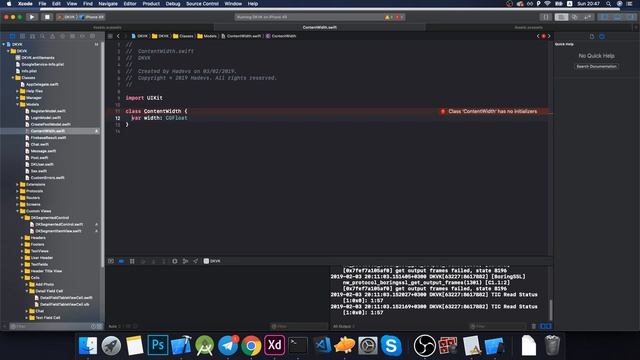Clear console with the trash icon
The image size is (640, 360).
tap(533, 326)
